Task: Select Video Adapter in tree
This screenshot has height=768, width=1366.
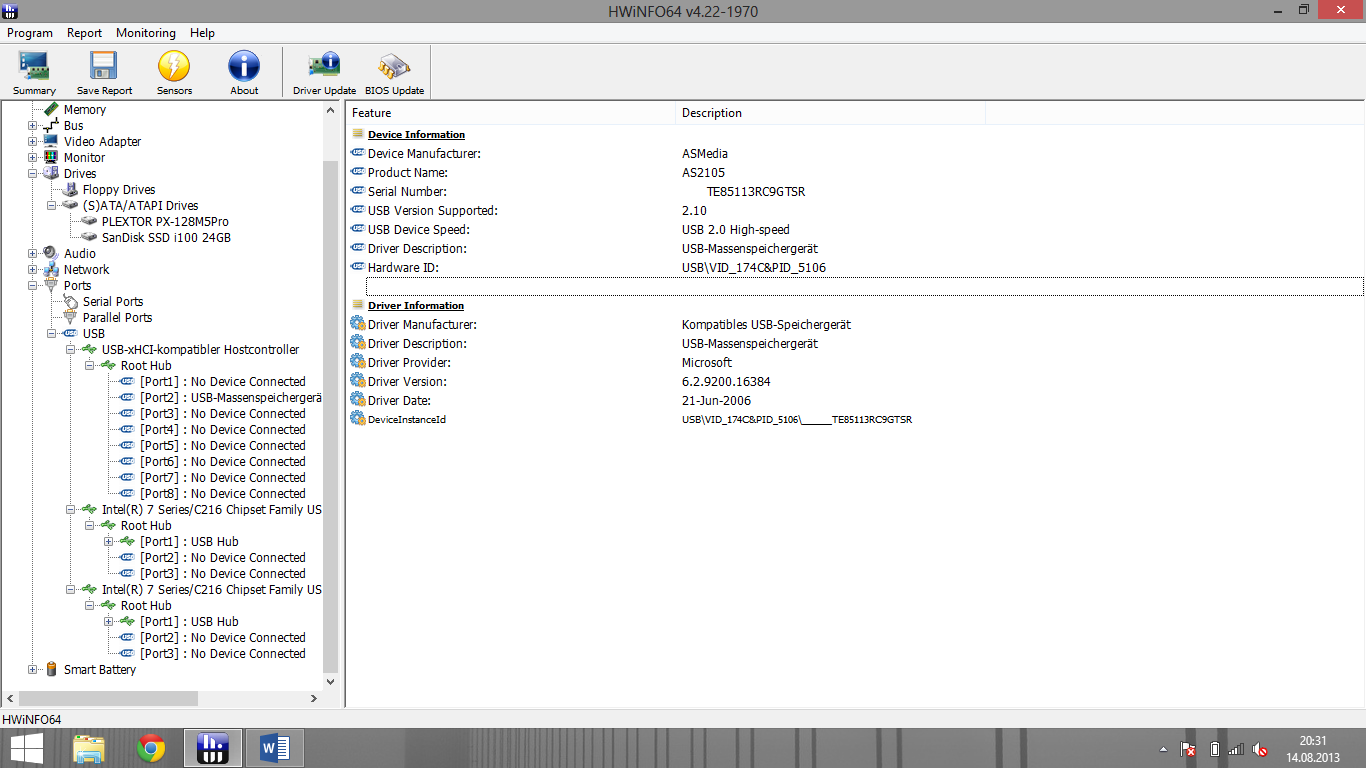Action: click(x=102, y=142)
